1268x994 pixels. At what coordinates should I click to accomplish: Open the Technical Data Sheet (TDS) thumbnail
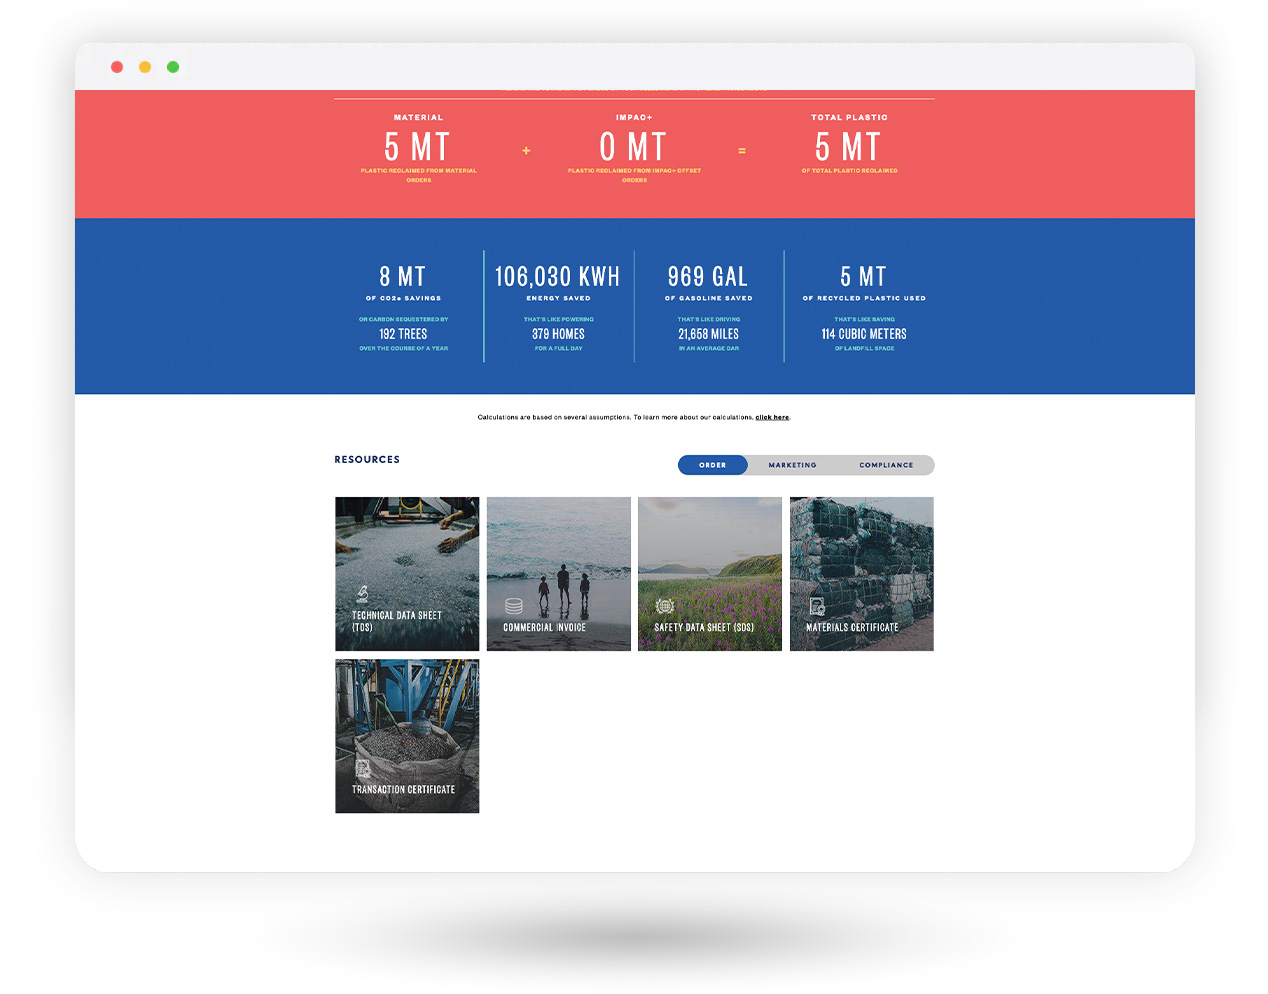coord(407,574)
